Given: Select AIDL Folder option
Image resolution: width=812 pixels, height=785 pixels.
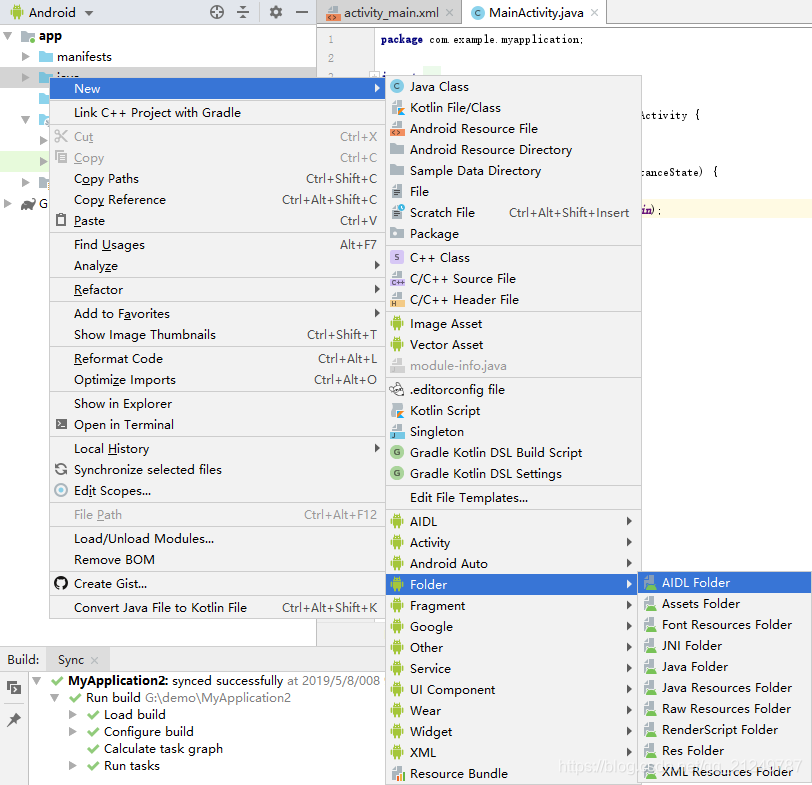Looking at the screenshot, I should 724,583.
